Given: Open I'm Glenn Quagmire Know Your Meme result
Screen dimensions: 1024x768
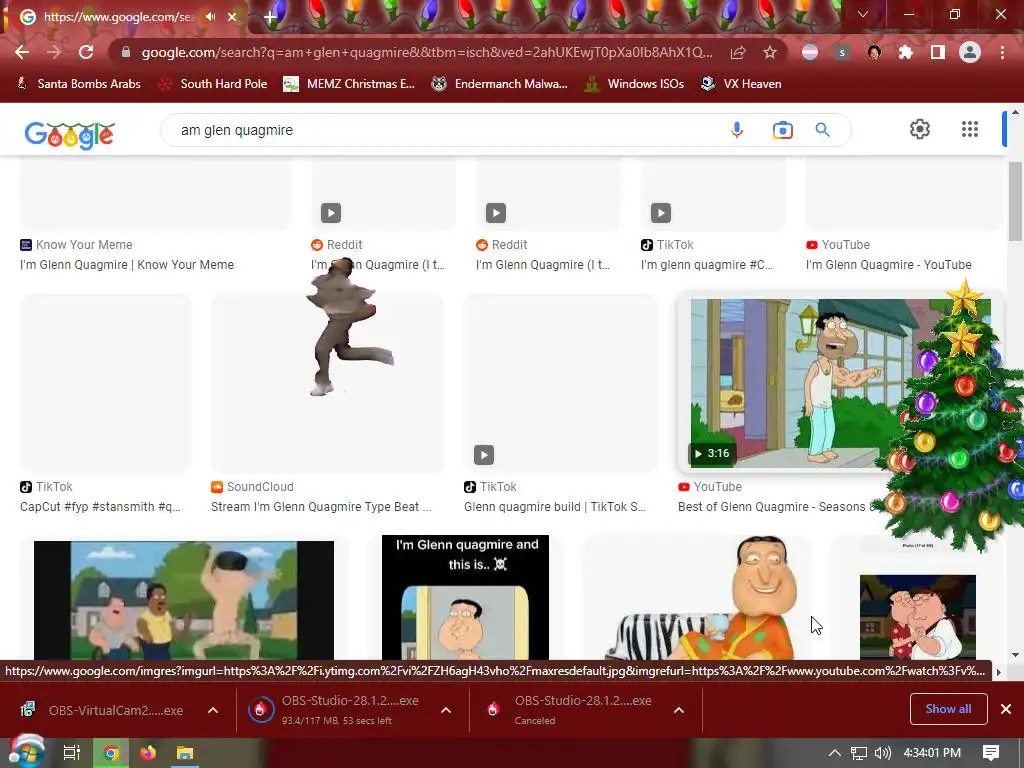Looking at the screenshot, I should tap(127, 264).
